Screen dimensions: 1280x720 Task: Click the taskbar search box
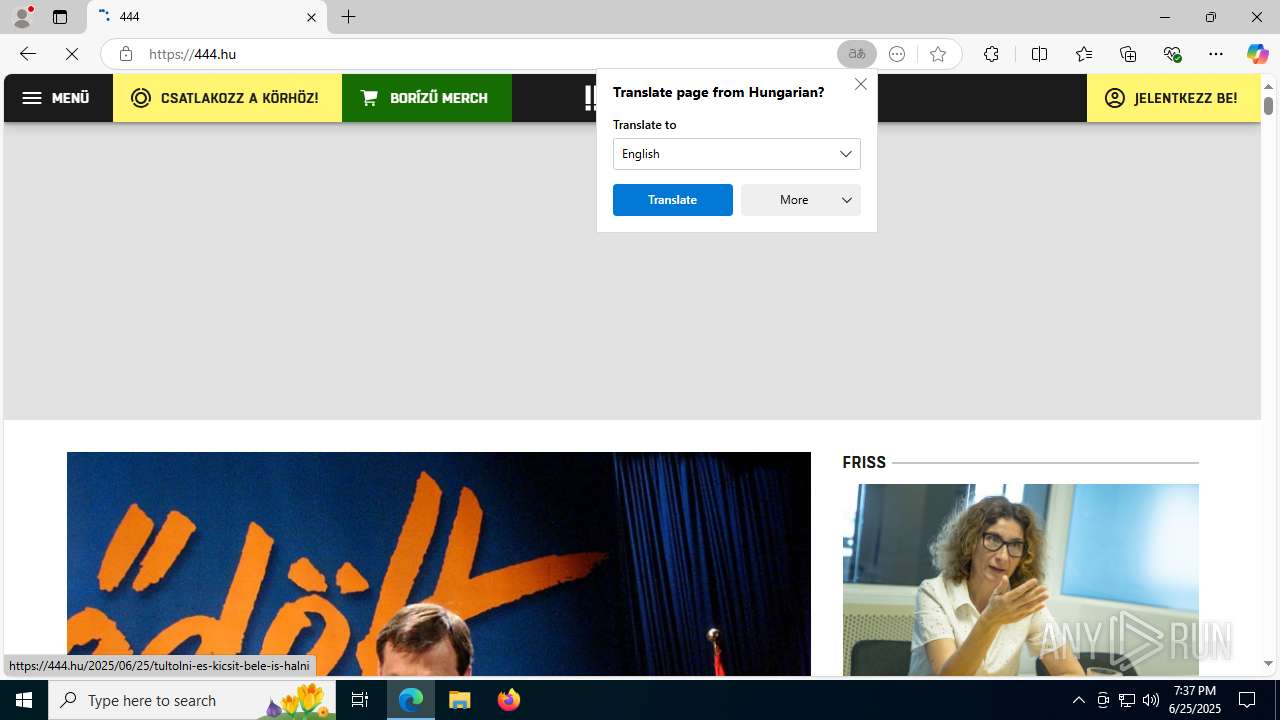click(x=192, y=700)
